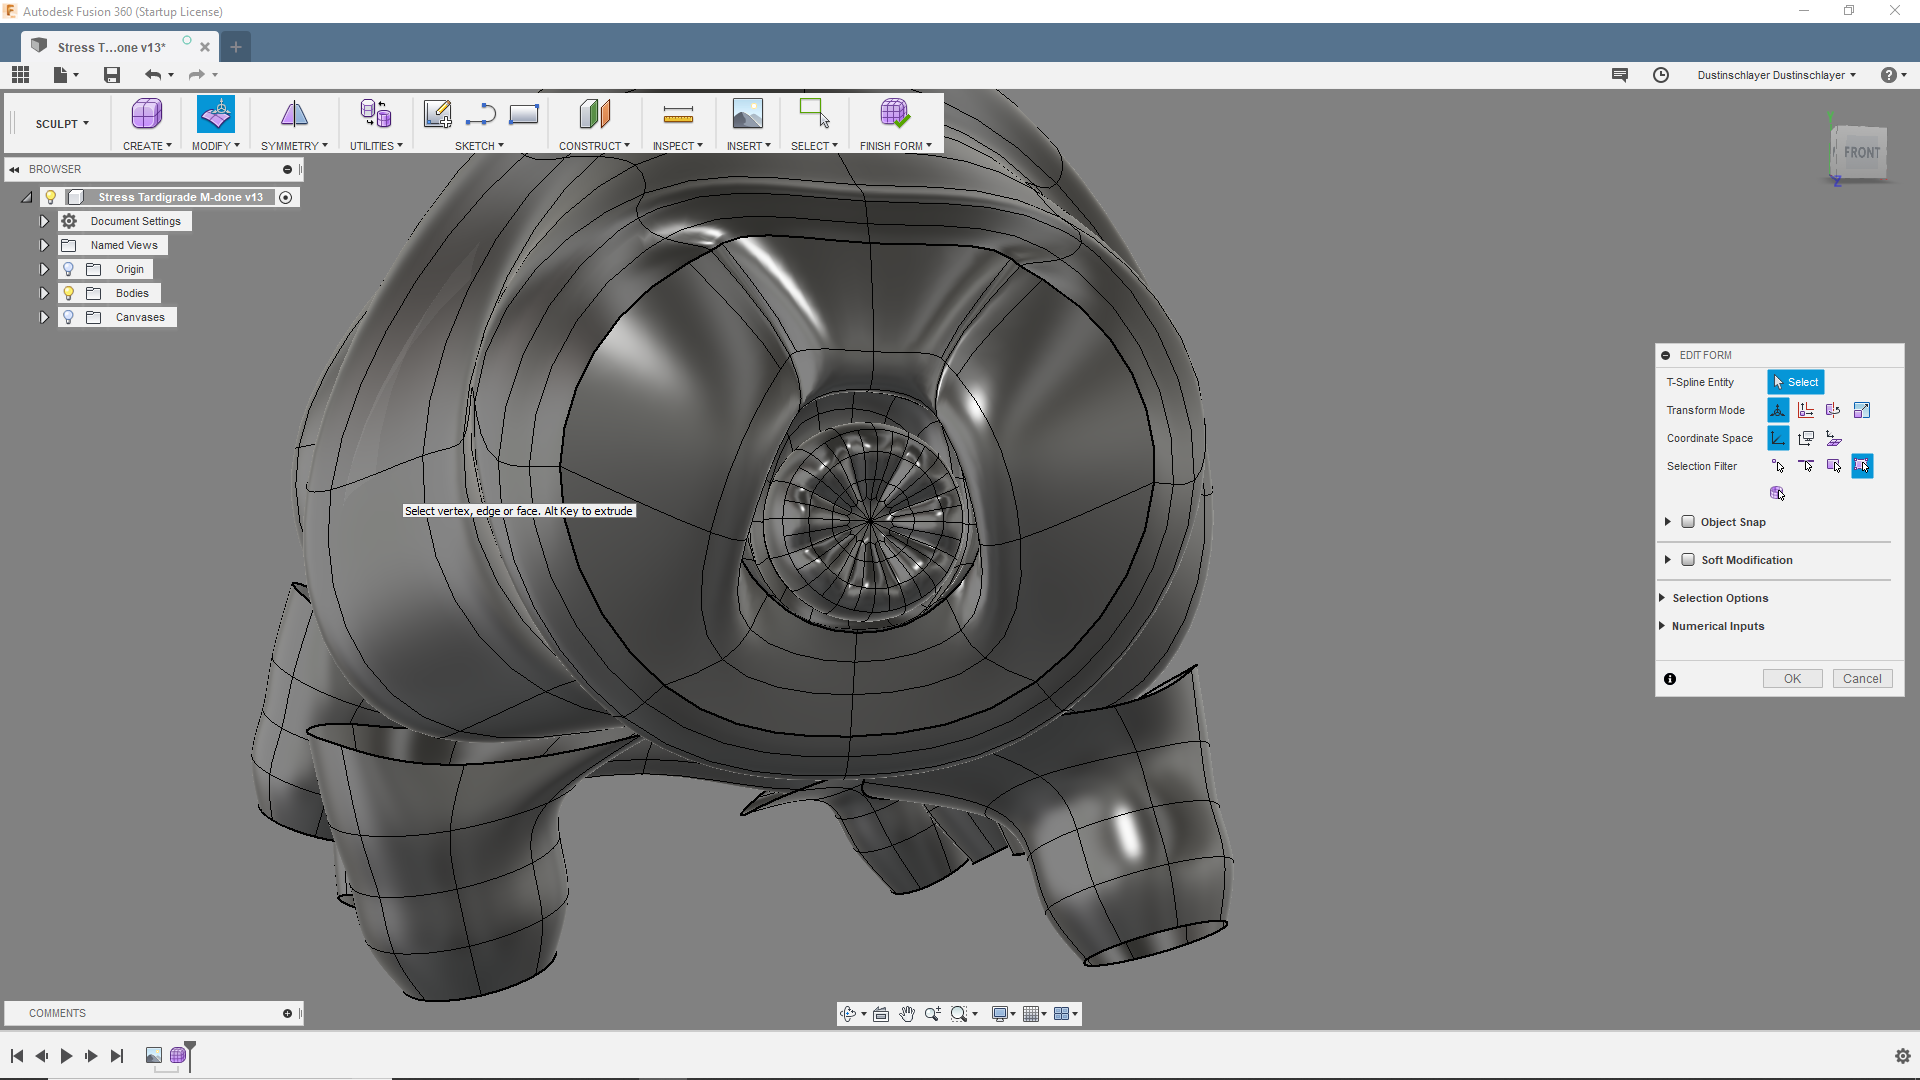The height and width of the screenshot is (1080, 1920).
Task: Set selection filter to Body
Action: coord(1778,493)
